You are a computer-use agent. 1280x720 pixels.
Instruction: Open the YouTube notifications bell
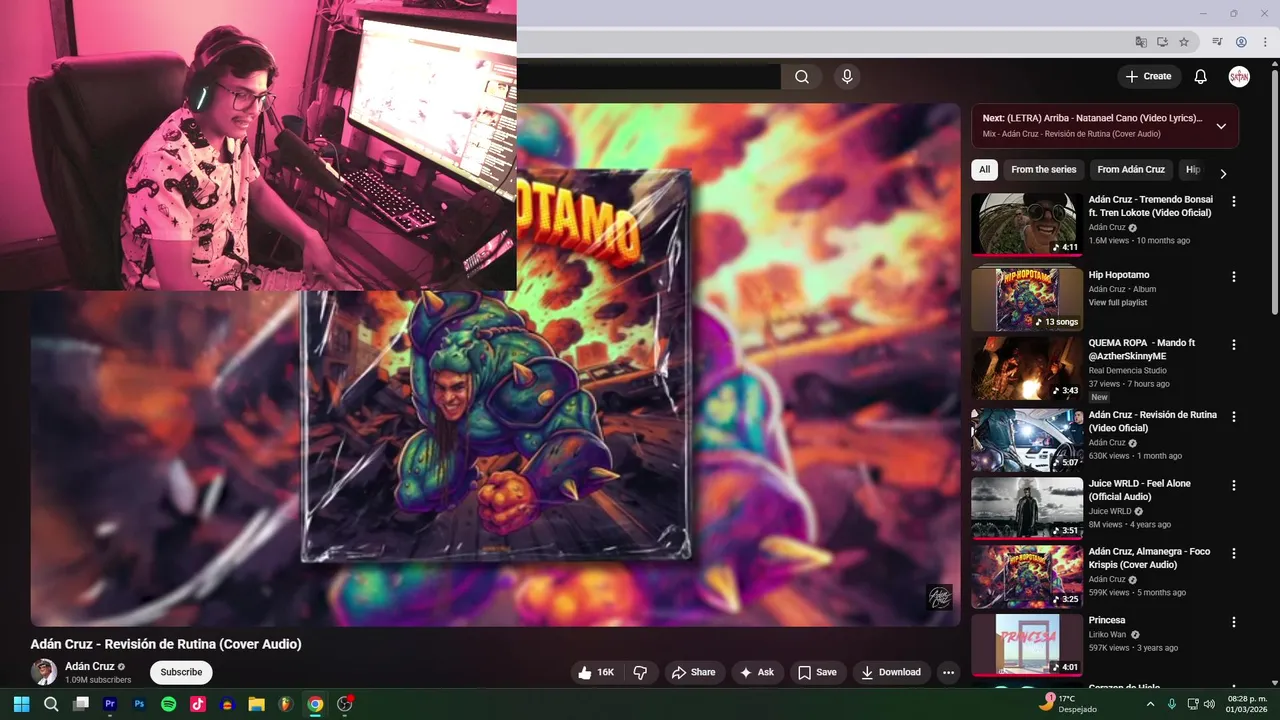1201,77
